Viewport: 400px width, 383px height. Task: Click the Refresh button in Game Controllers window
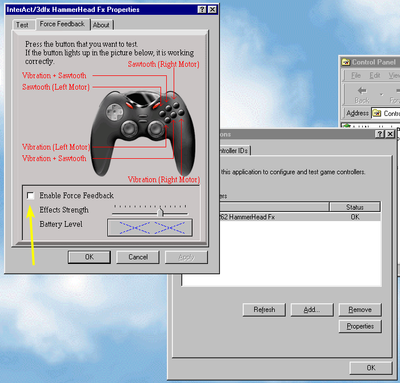click(264, 310)
